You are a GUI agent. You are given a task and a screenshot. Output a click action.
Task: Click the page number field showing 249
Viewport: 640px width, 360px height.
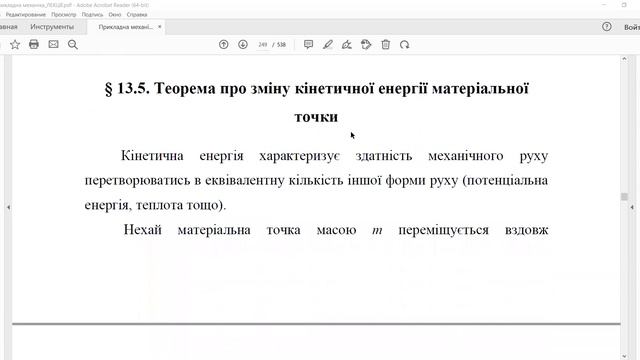click(x=262, y=44)
